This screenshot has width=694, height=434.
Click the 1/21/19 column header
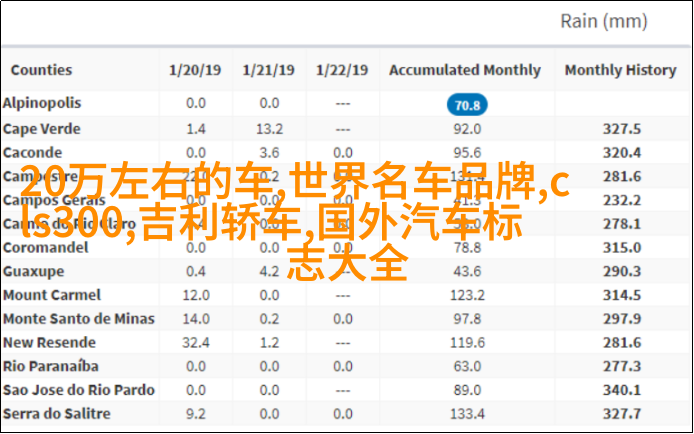tap(269, 70)
